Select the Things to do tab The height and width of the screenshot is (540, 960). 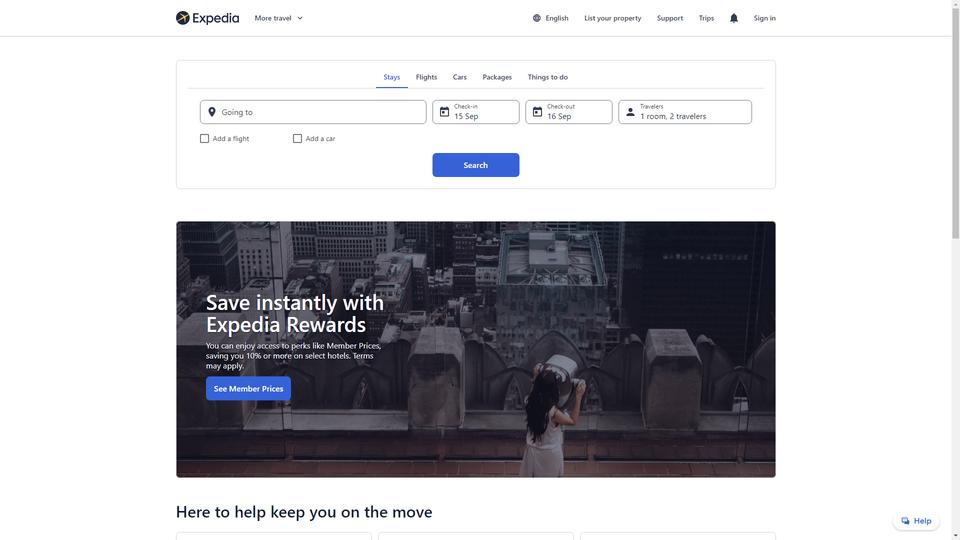(x=547, y=77)
